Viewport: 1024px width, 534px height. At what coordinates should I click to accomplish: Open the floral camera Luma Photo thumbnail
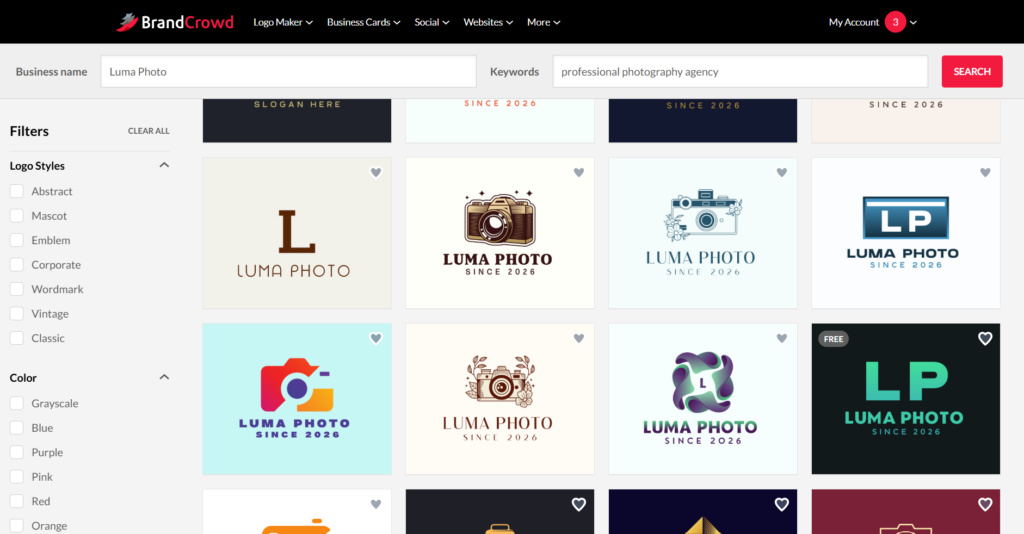tap(703, 233)
